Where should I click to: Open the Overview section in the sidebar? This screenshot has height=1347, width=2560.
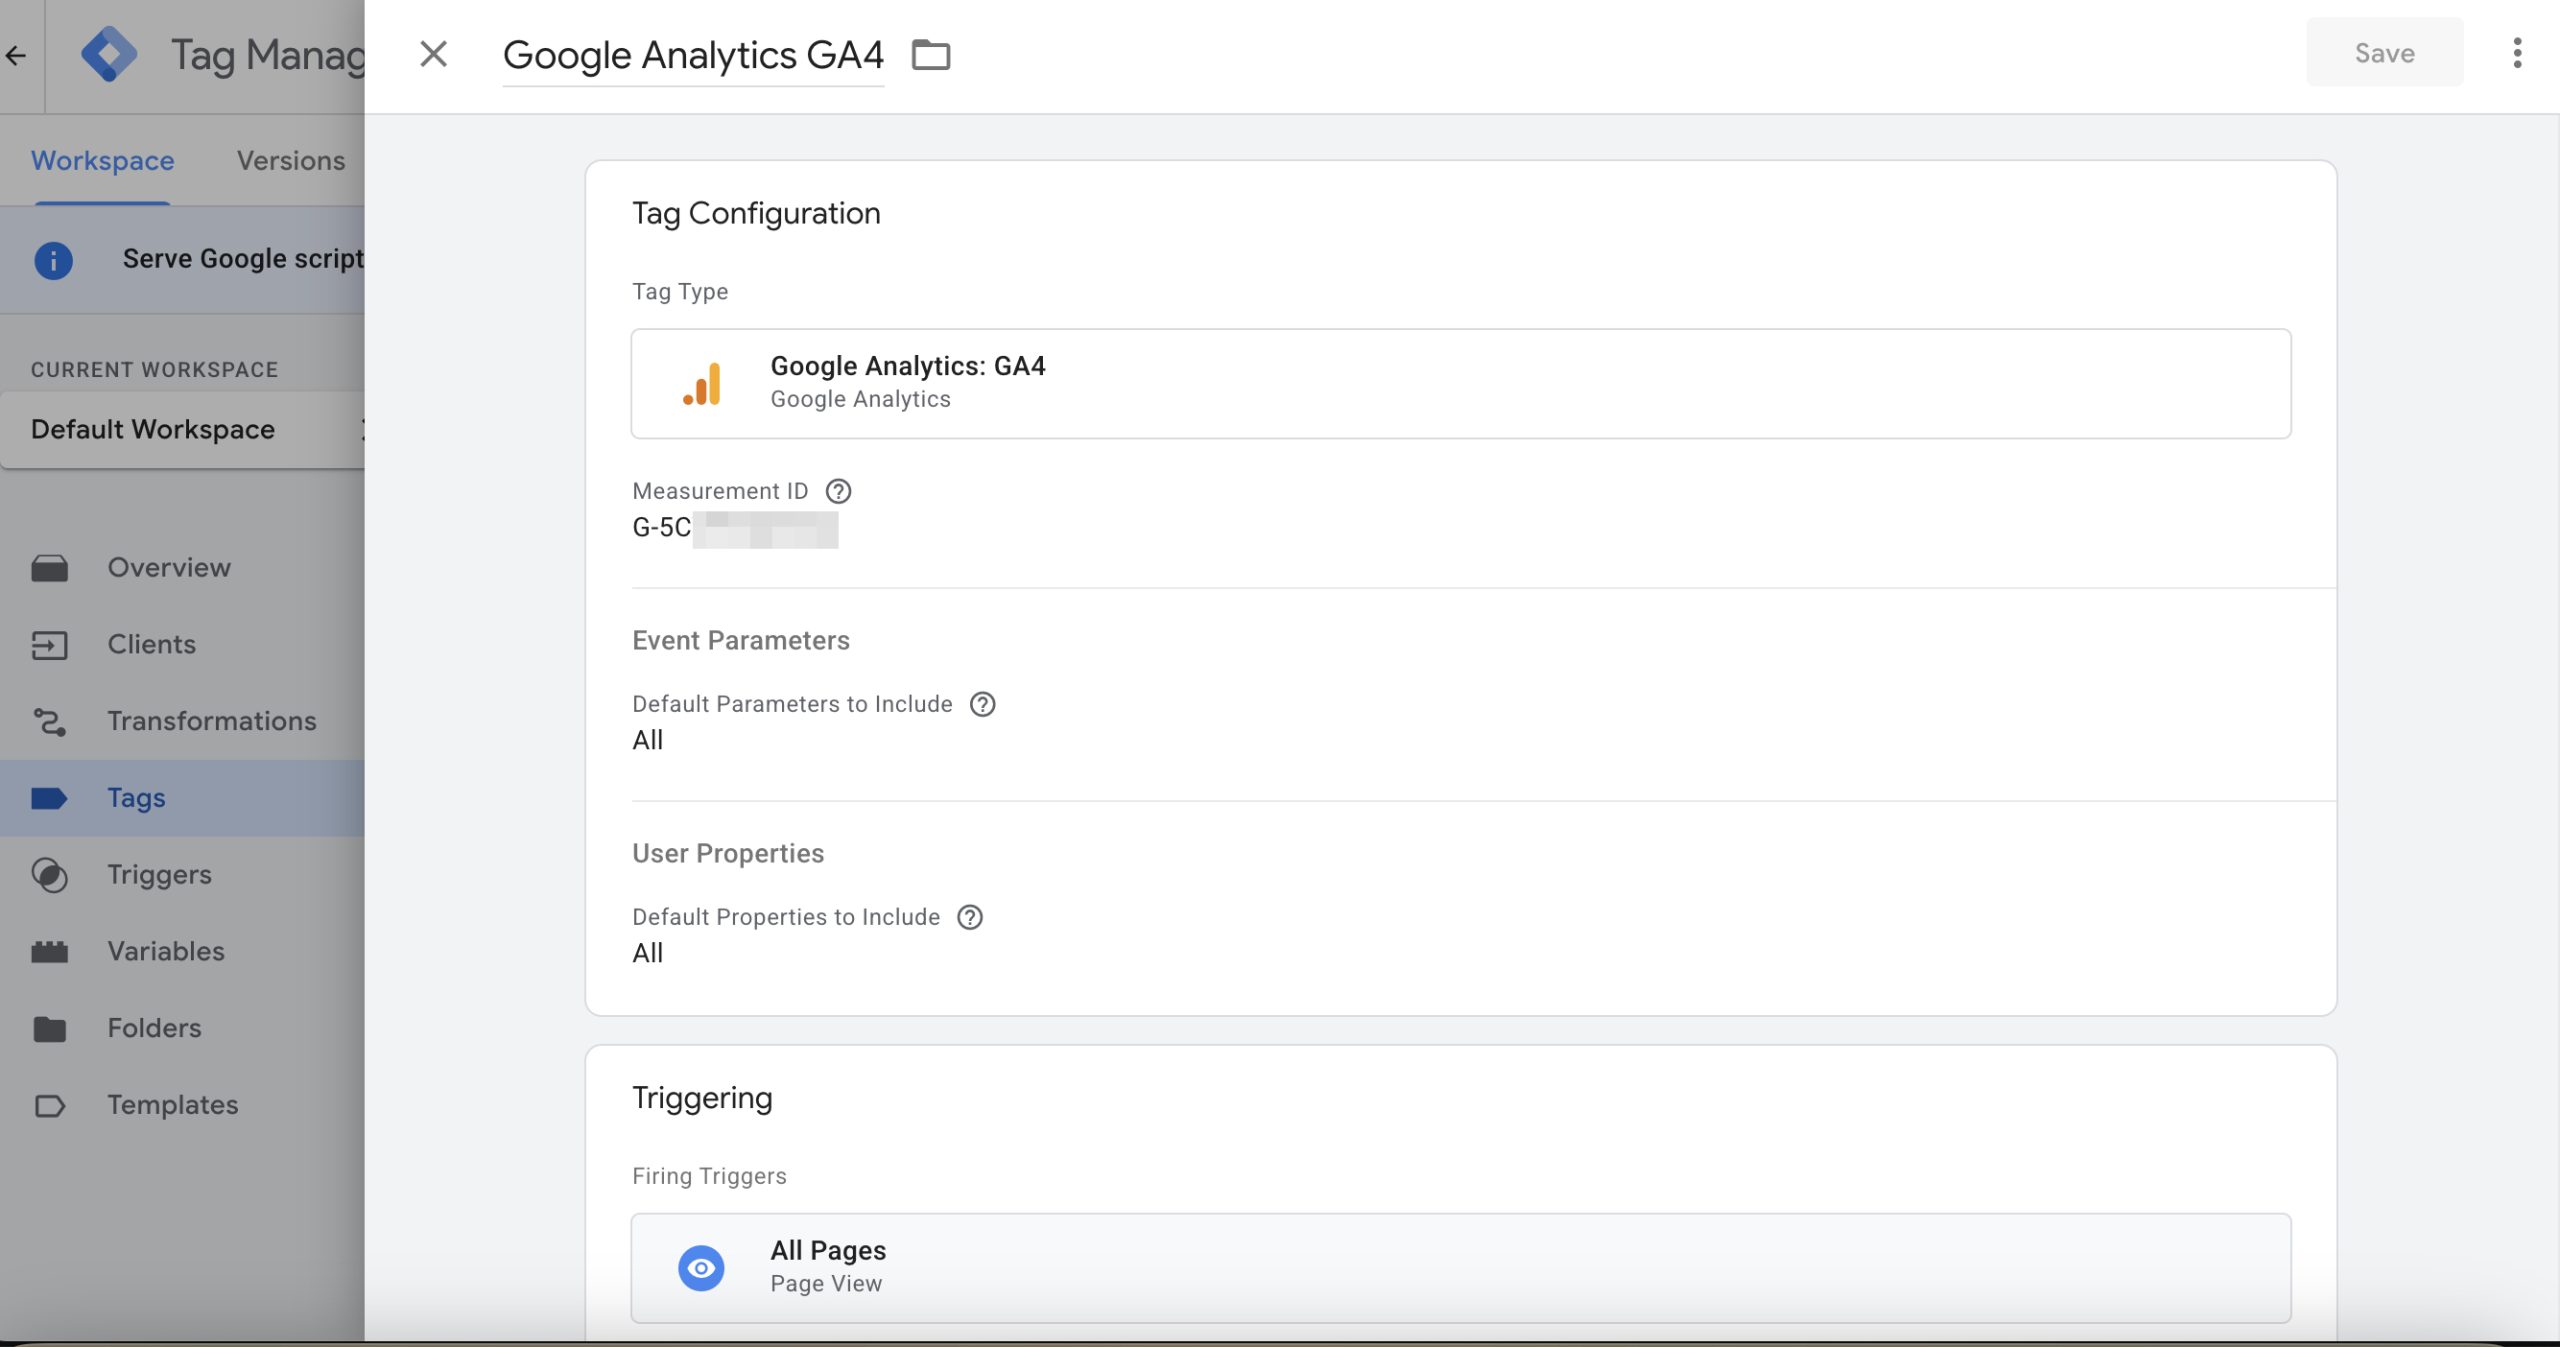point(168,567)
